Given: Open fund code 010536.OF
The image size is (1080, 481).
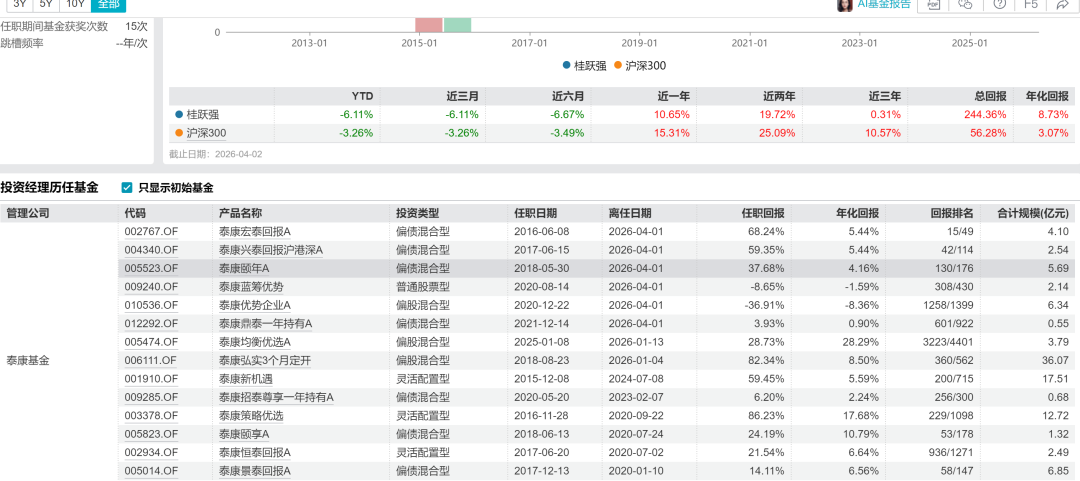Looking at the screenshot, I should click(151, 305).
